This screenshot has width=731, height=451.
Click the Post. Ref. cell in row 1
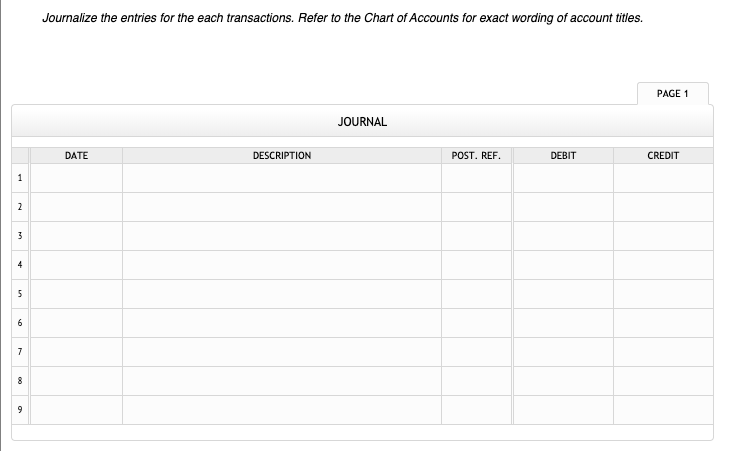click(x=476, y=178)
